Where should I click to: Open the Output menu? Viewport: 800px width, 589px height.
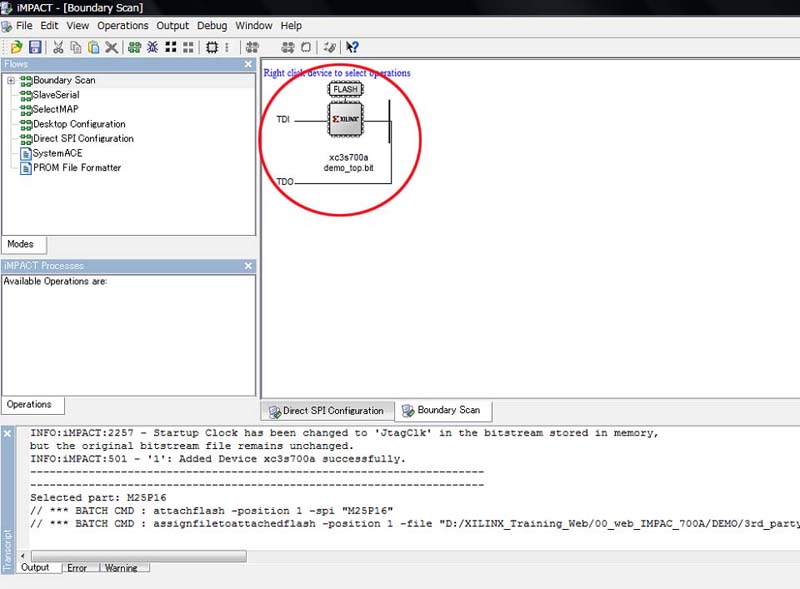pos(172,26)
